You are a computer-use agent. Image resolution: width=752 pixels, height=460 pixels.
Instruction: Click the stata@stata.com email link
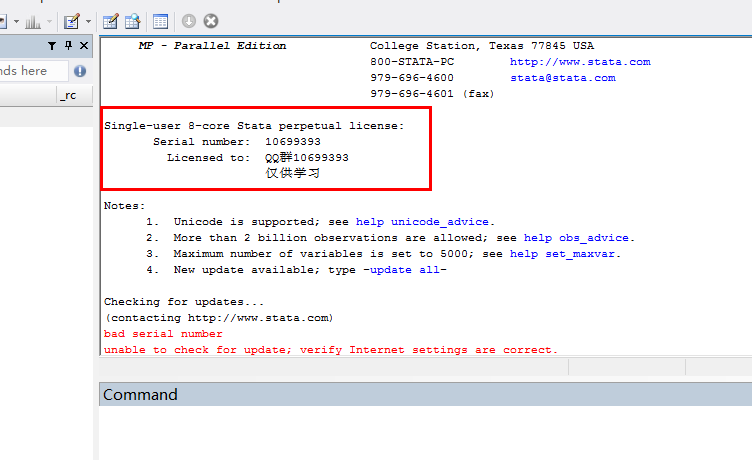(563, 78)
